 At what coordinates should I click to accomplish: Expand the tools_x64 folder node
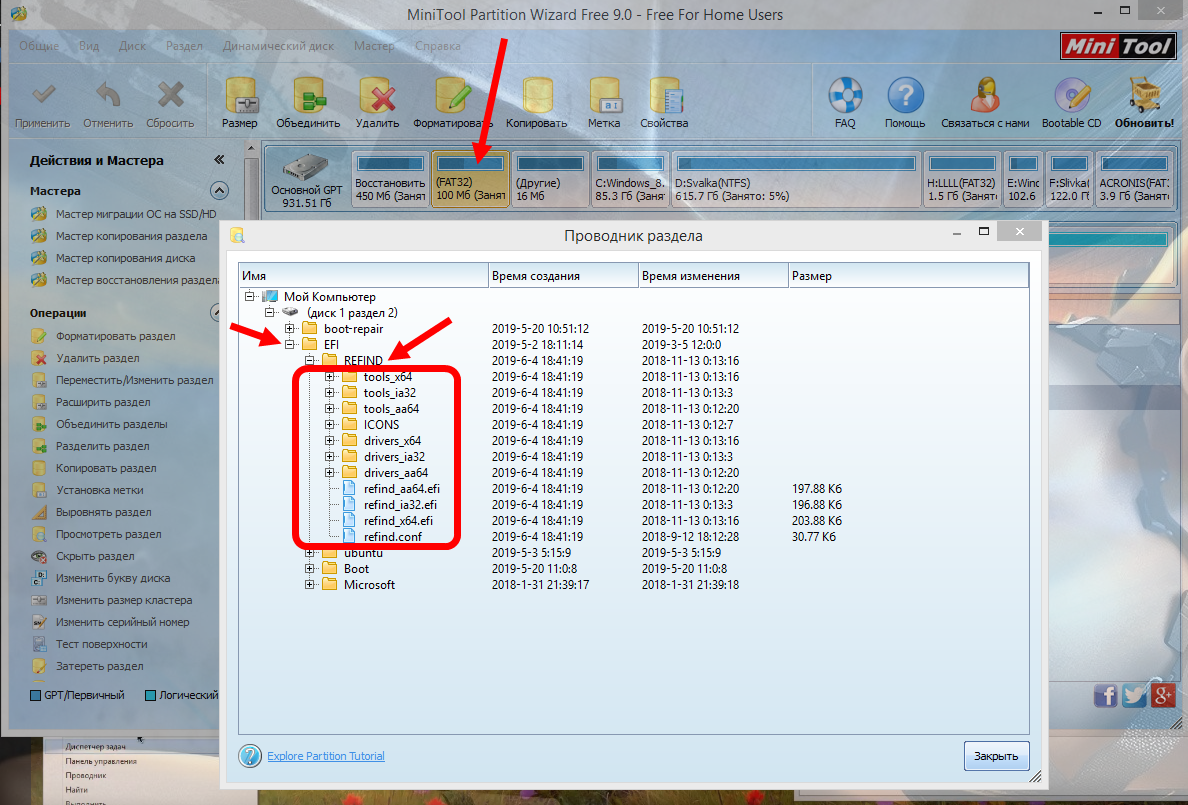(330, 377)
